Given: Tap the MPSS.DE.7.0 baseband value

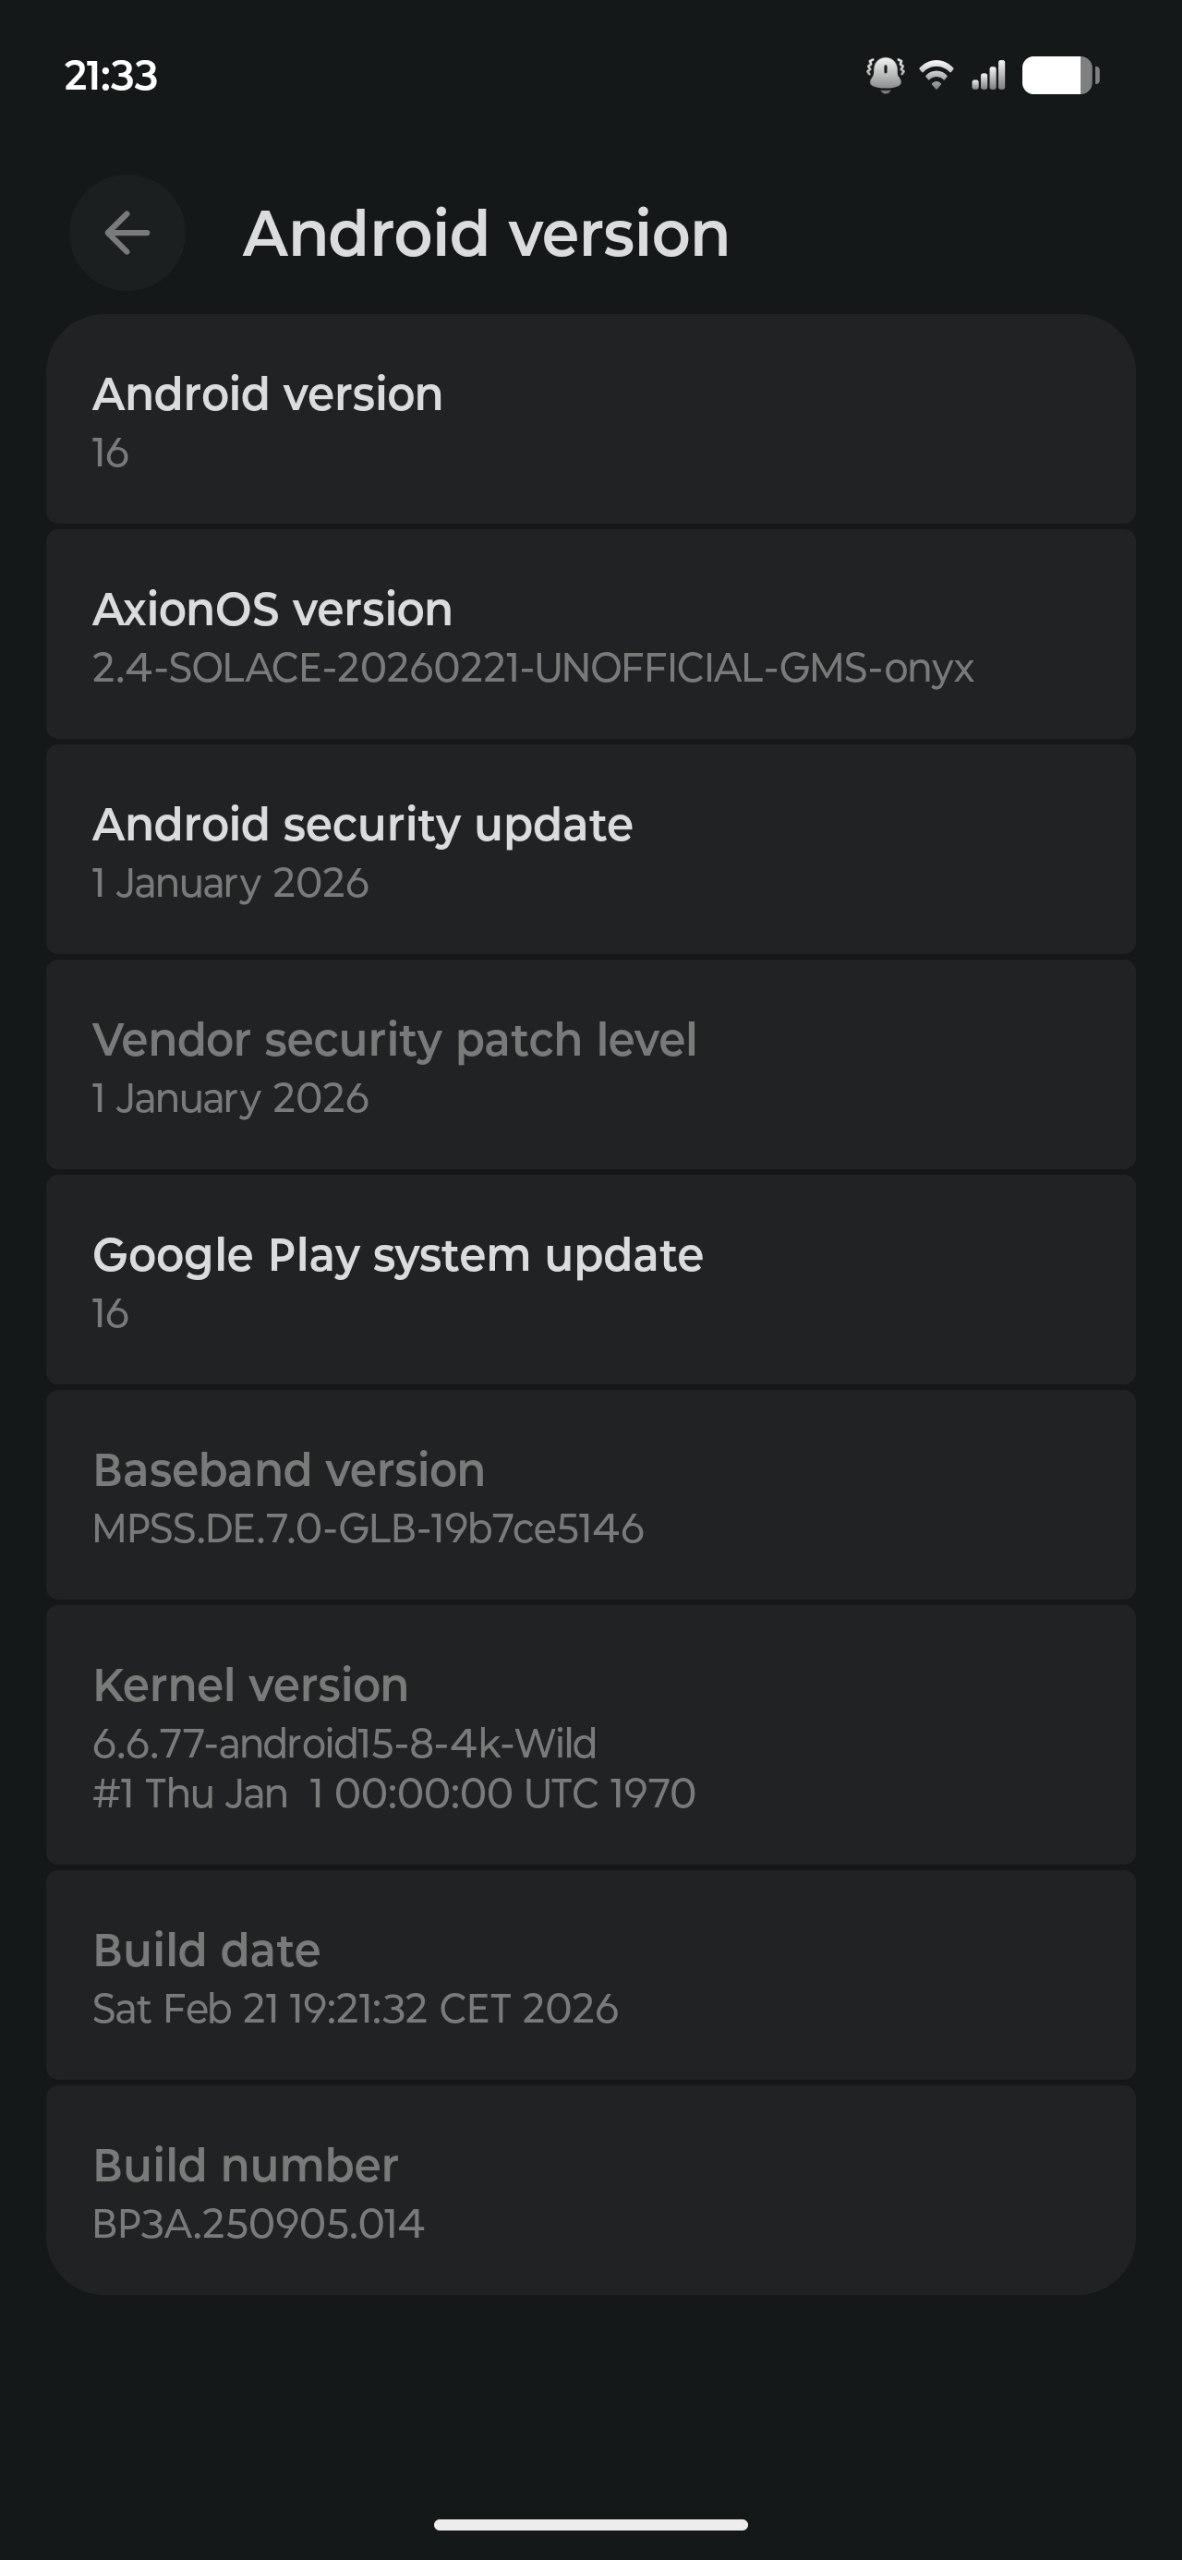Looking at the screenshot, I should coord(368,1529).
